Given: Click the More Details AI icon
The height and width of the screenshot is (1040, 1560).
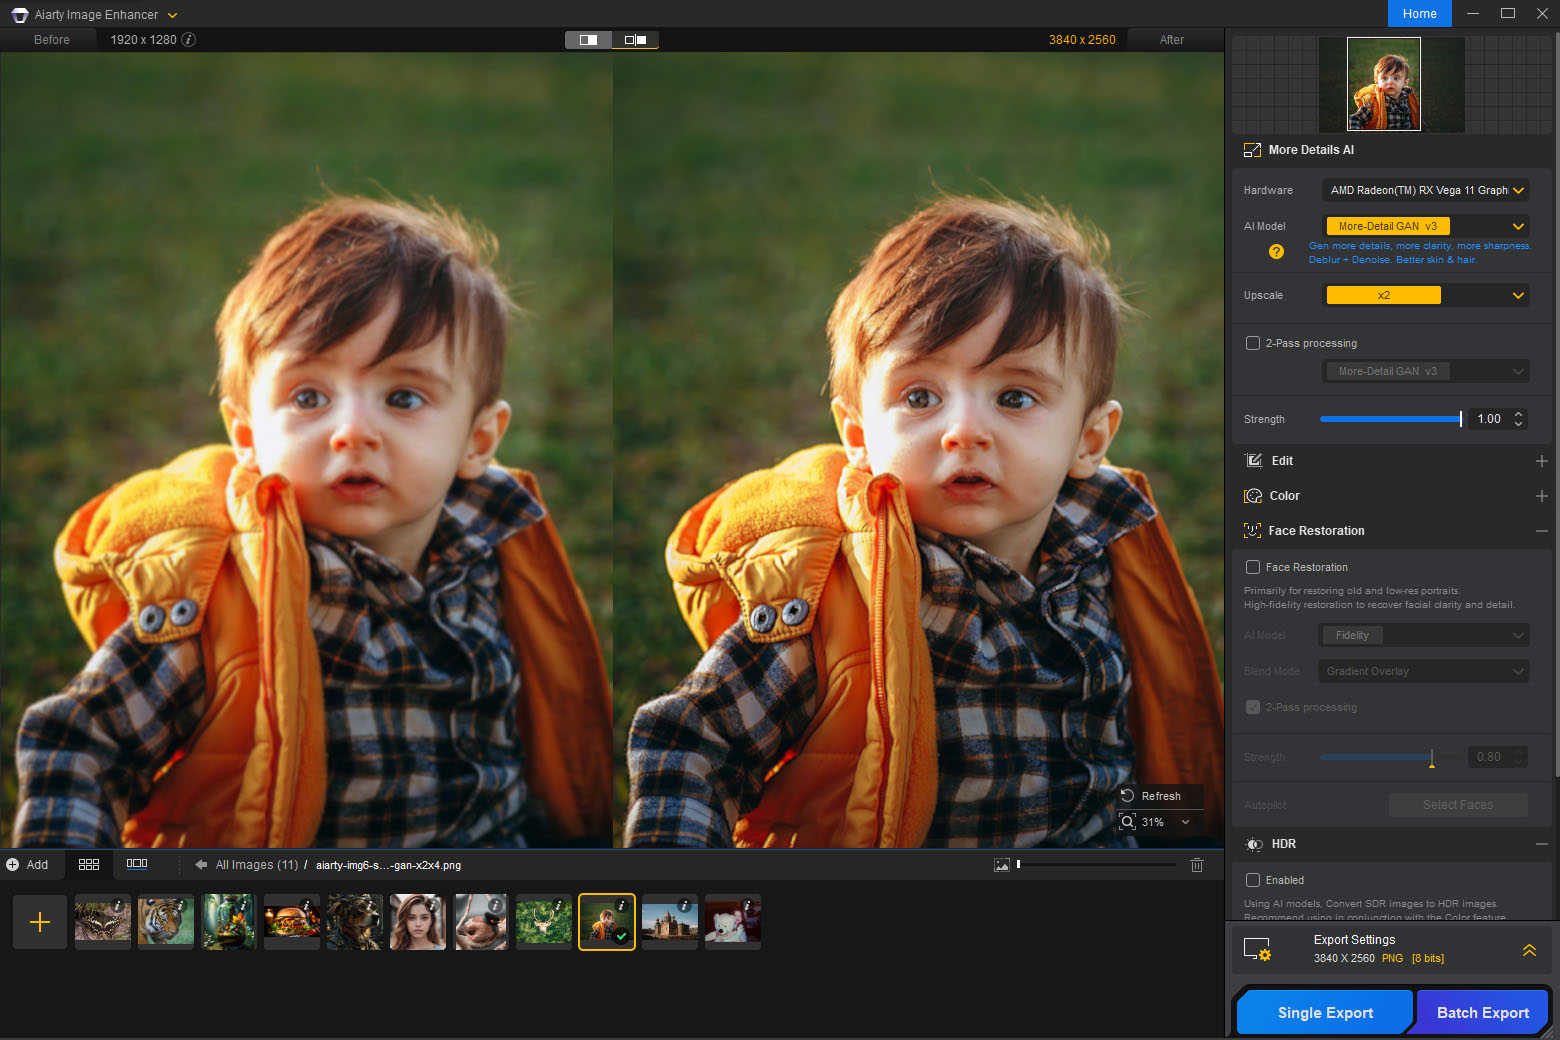Looking at the screenshot, I should coord(1252,150).
